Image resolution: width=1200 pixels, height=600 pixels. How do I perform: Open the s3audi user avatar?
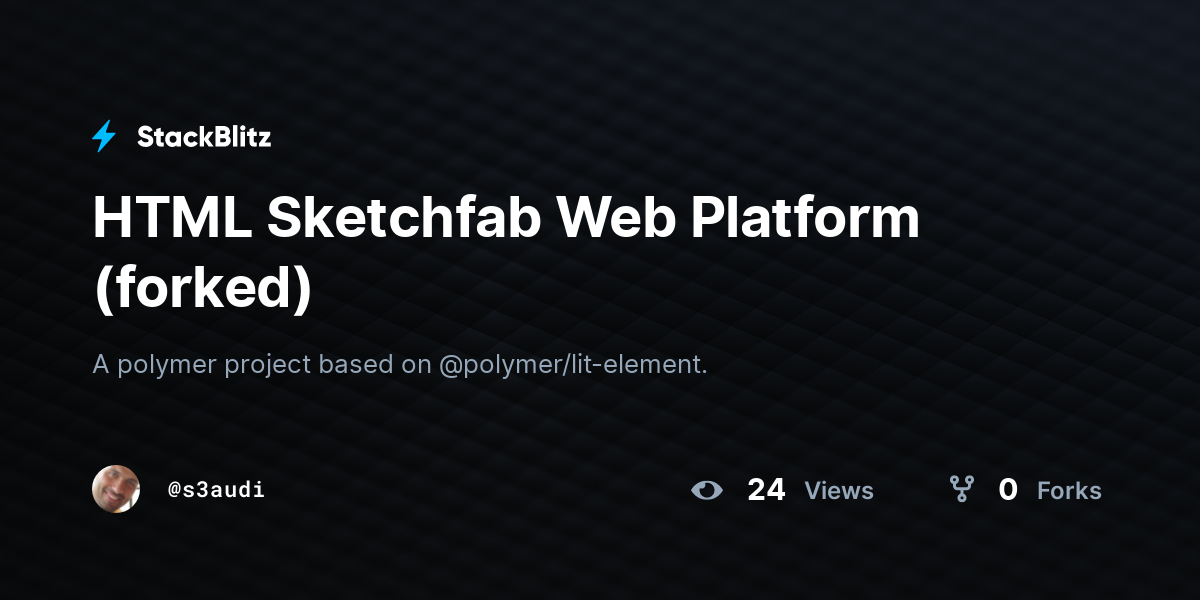coord(116,489)
